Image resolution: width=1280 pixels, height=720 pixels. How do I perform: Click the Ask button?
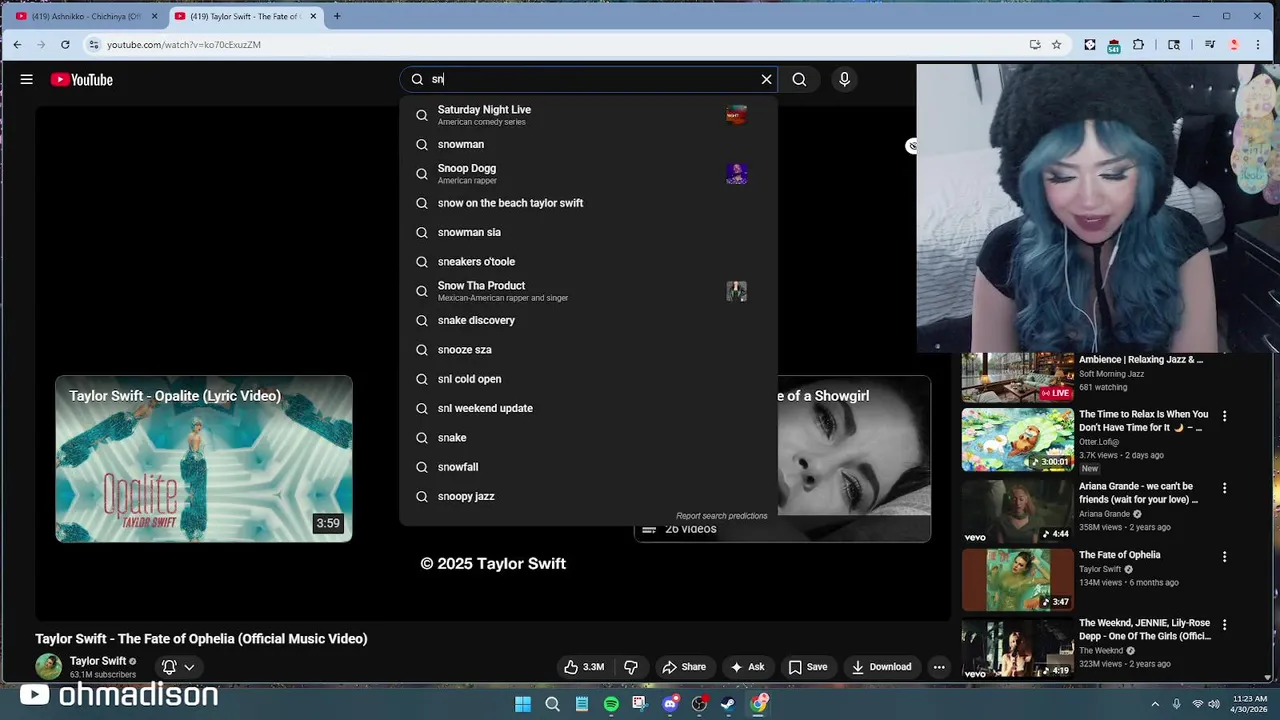(x=747, y=667)
